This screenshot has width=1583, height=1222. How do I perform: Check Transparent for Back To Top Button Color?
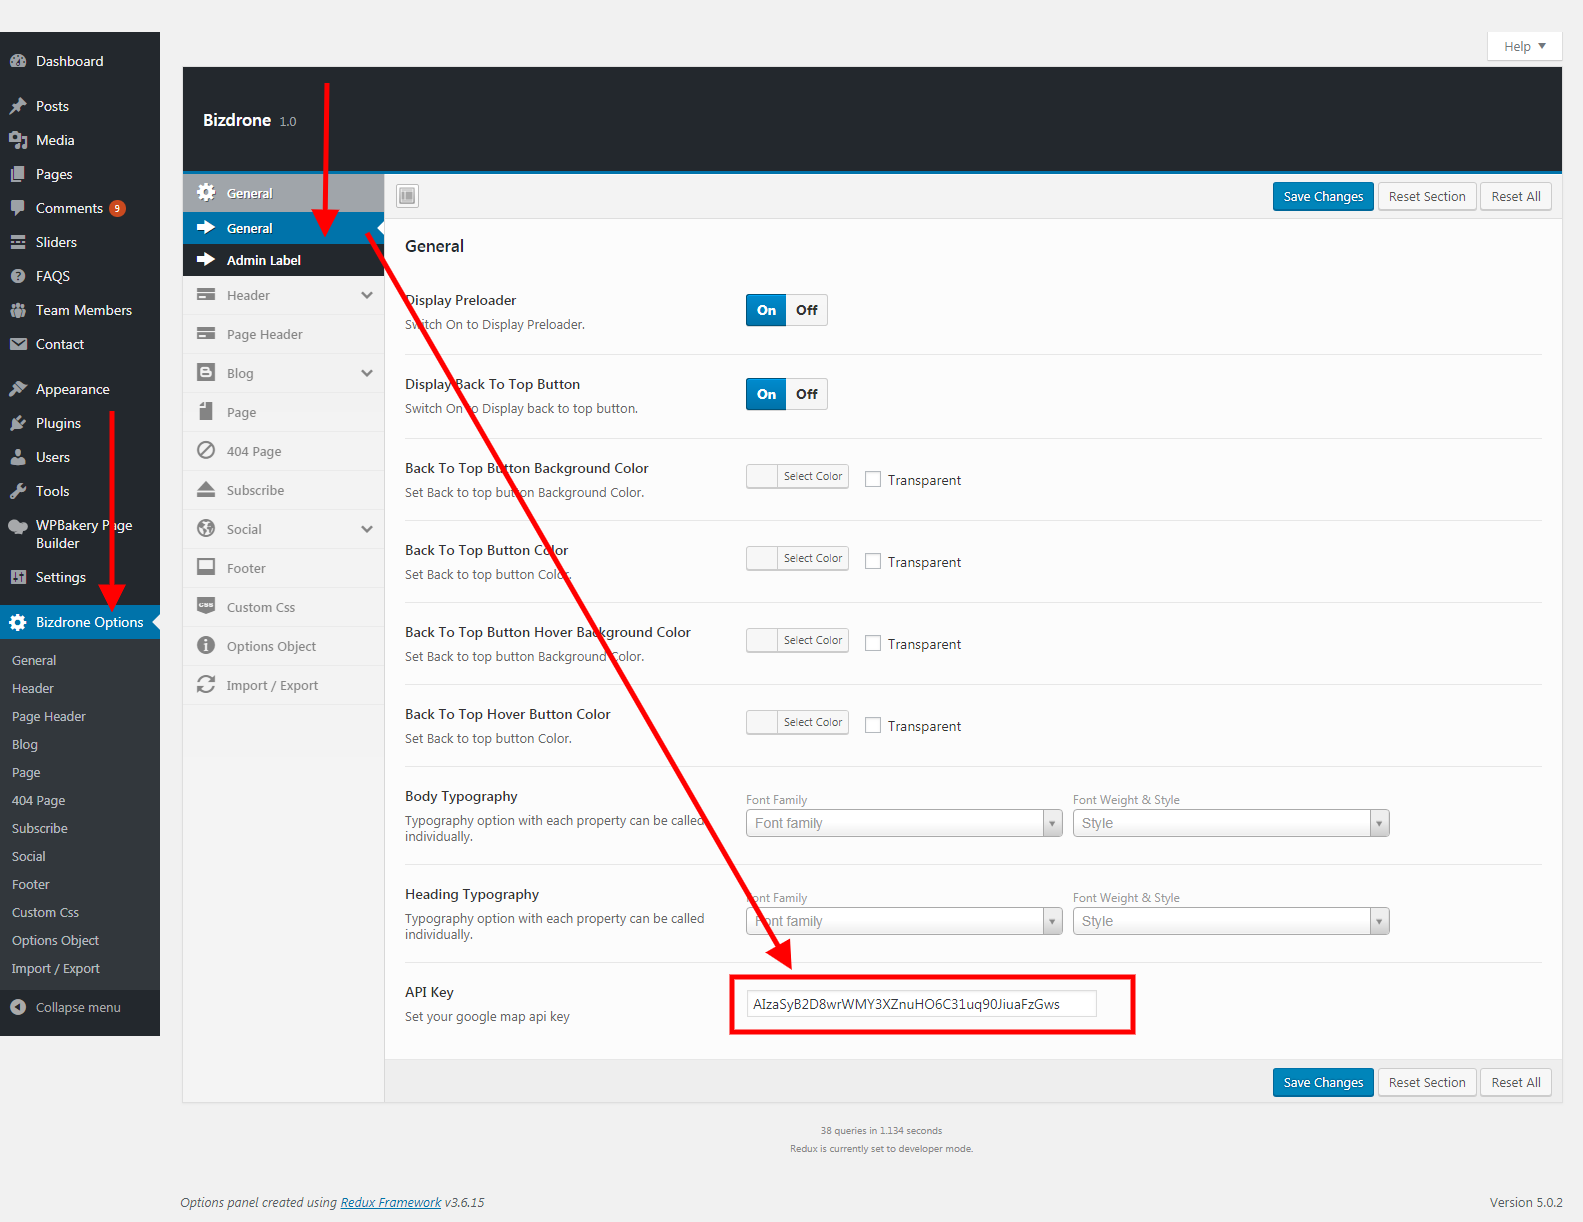tap(873, 562)
